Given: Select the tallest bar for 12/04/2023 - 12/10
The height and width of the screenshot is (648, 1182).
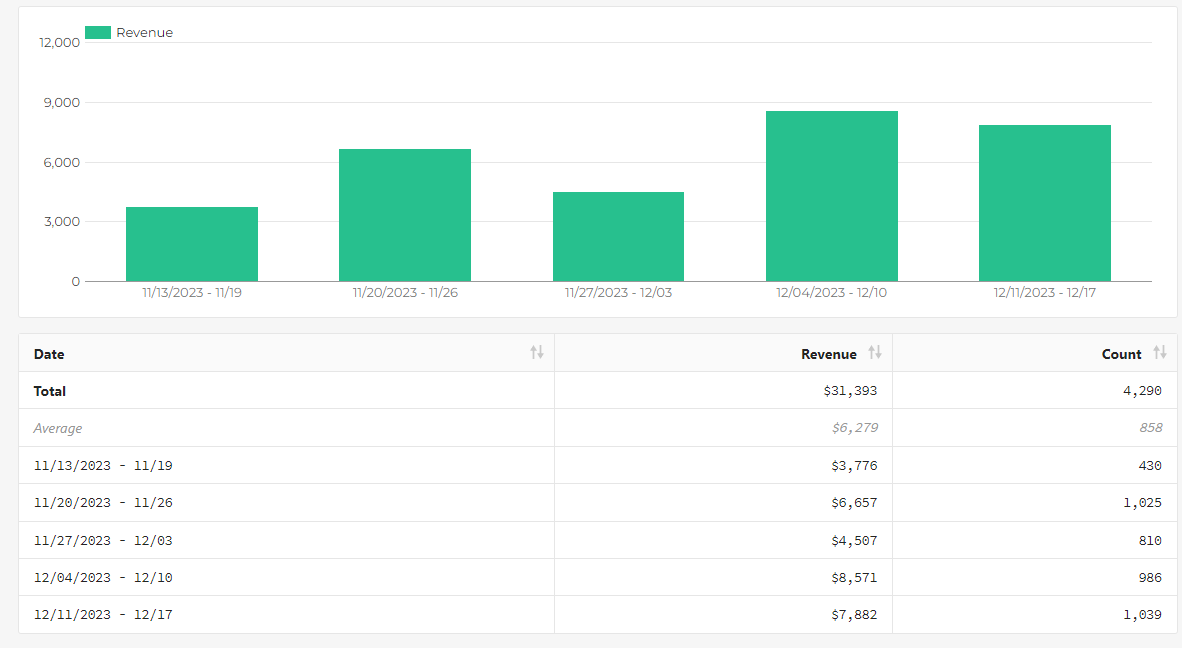Looking at the screenshot, I should (x=831, y=196).
